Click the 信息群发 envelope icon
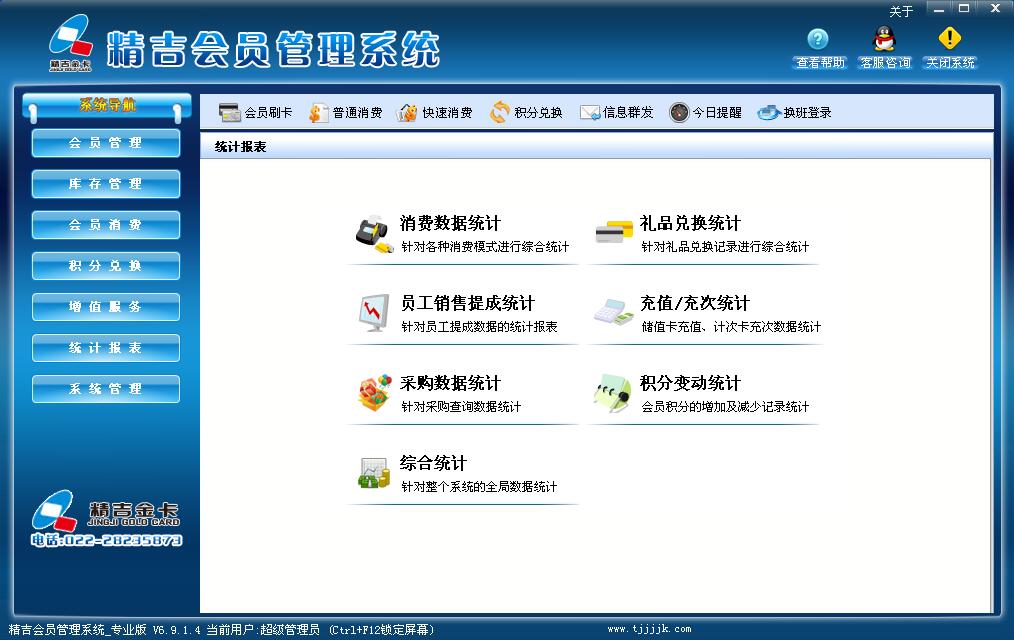 click(x=589, y=113)
